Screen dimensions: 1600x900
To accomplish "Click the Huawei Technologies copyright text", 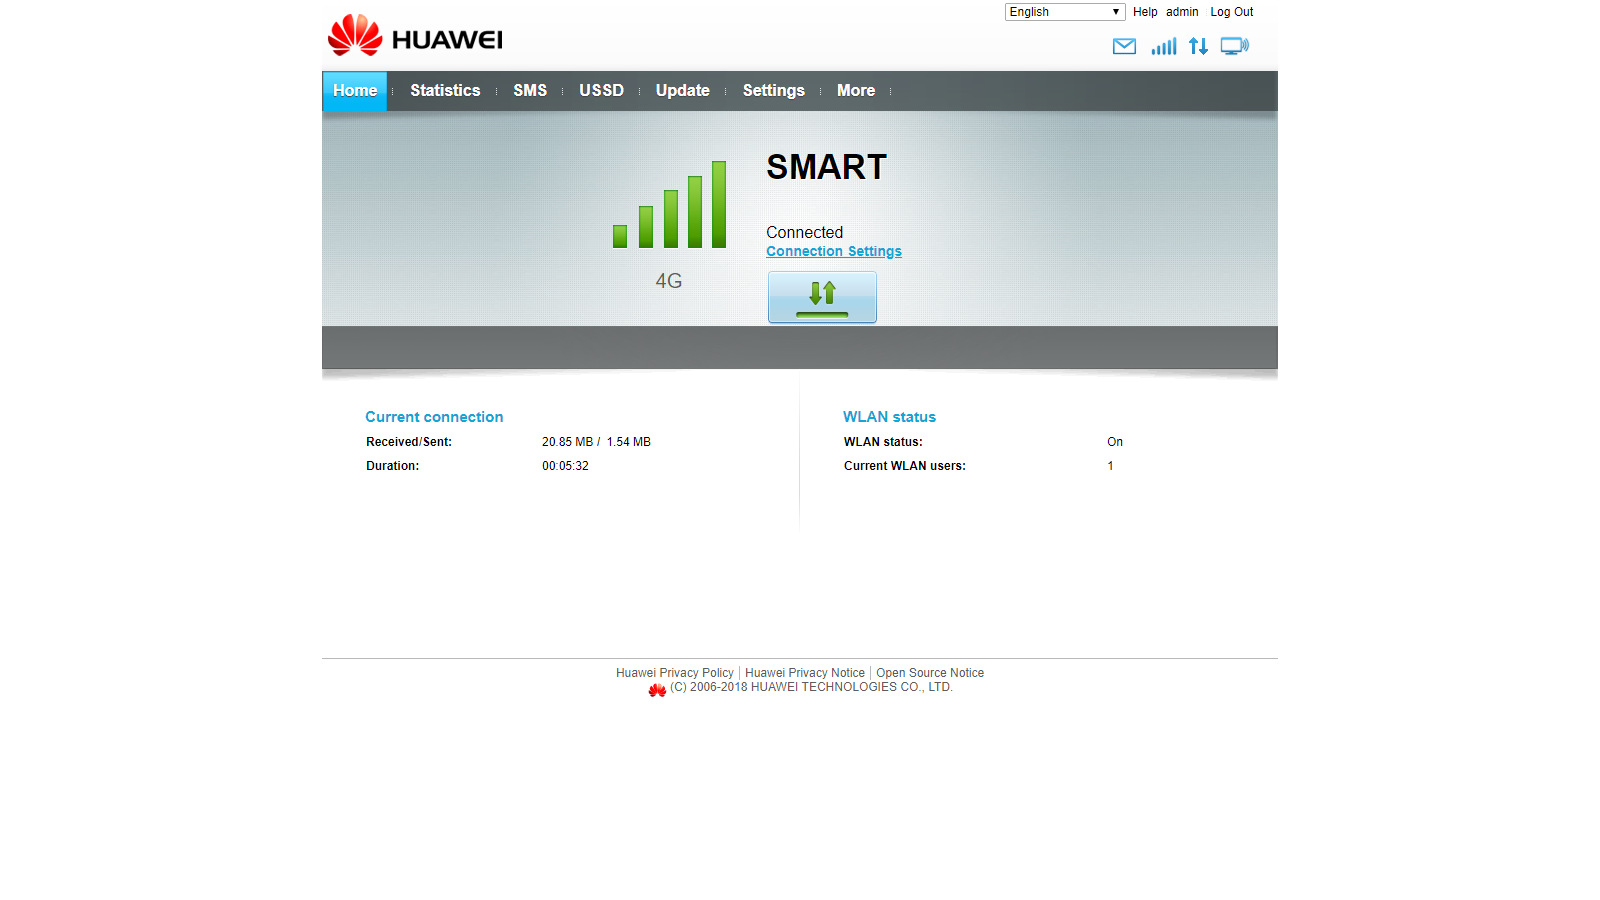I will [811, 687].
